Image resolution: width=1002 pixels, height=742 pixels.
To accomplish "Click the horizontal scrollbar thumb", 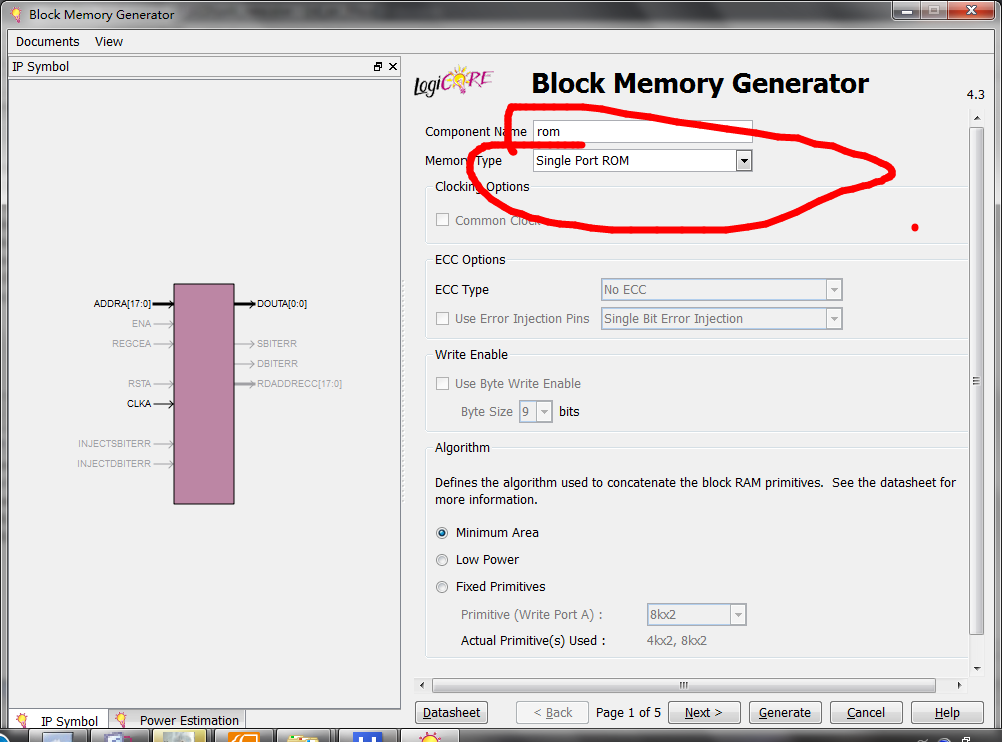I will pyautogui.click(x=684, y=685).
